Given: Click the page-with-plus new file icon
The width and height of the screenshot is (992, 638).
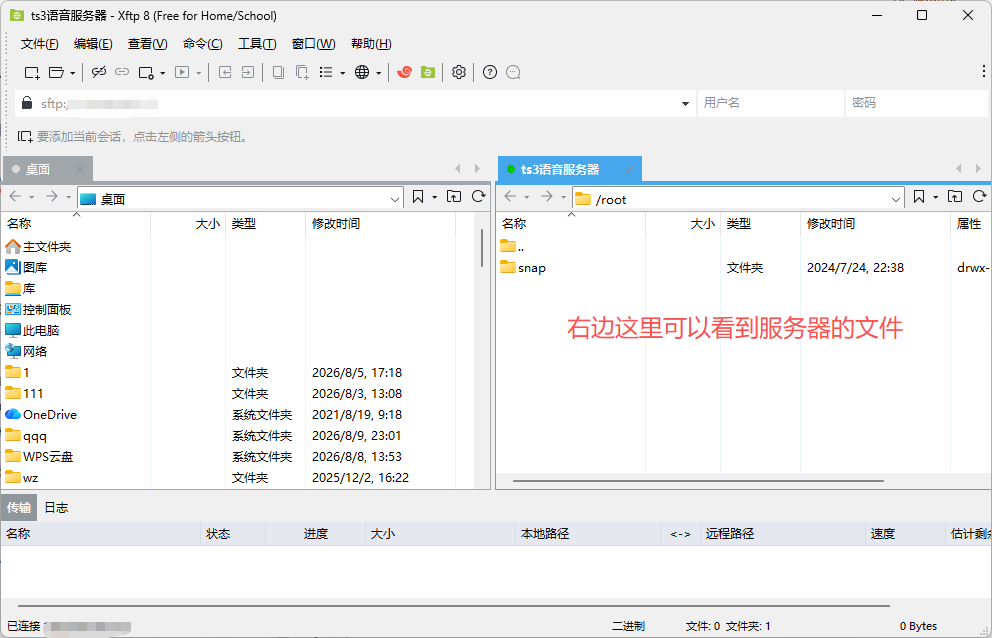Looking at the screenshot, I should click(x=302, y=72).
